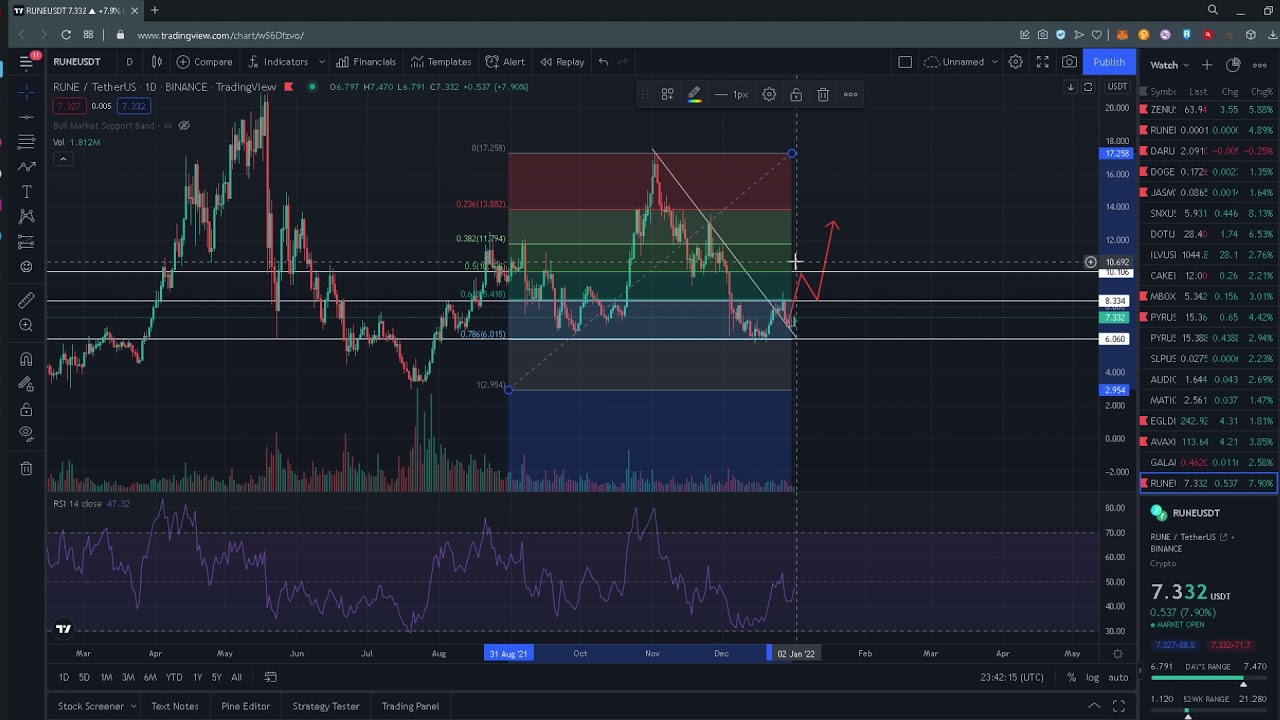The width and height of the screenshot is (1280, 720).
Task: Set the 1Y time range
Action: click(197, 677)
